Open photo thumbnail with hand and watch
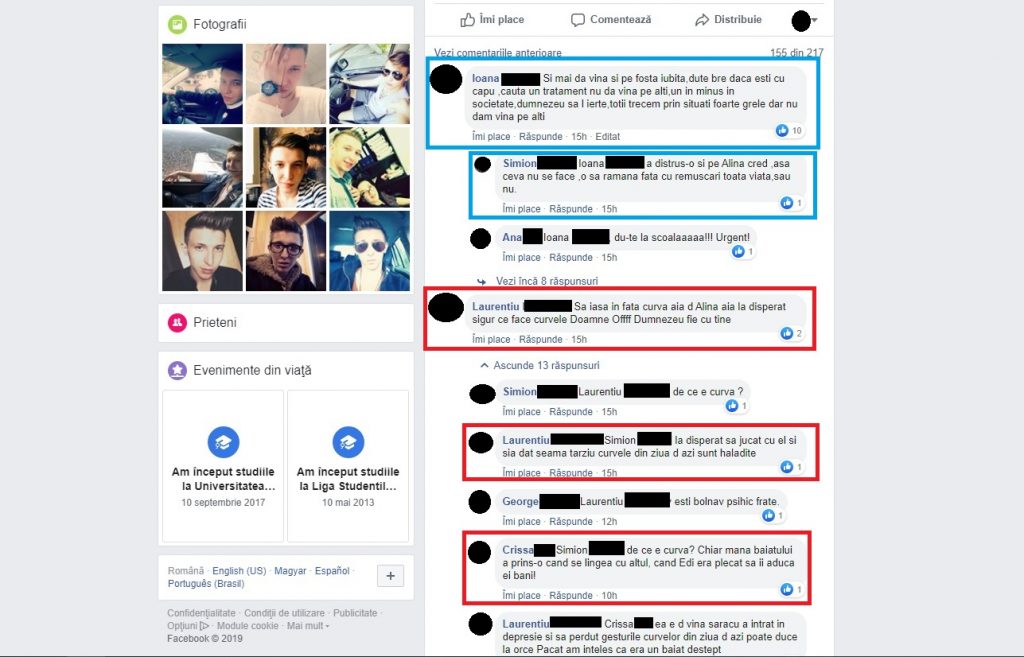This screenshot has width=1024, height=657. [x=286, y=84]
